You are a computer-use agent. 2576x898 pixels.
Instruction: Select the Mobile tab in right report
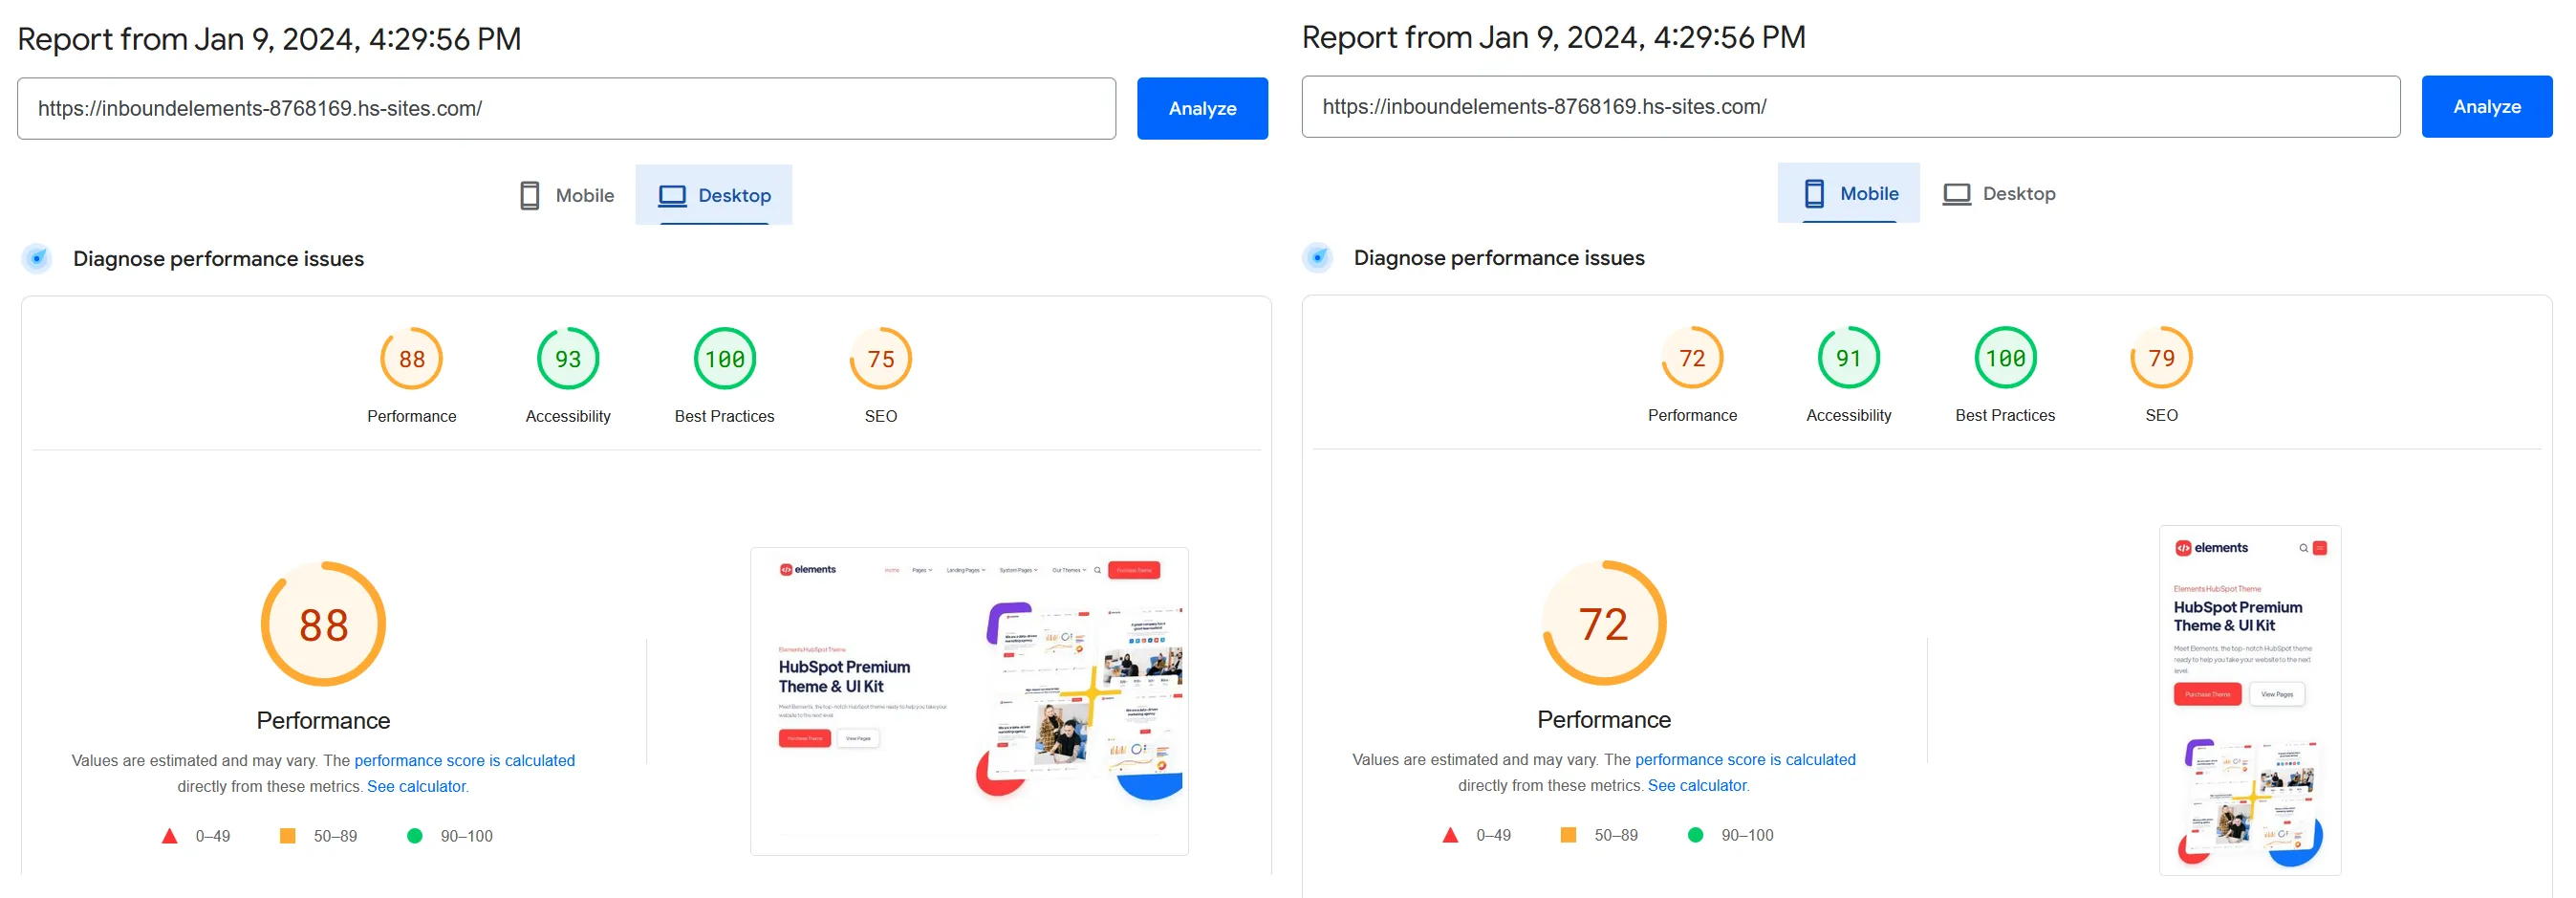tap(1848, 193)
